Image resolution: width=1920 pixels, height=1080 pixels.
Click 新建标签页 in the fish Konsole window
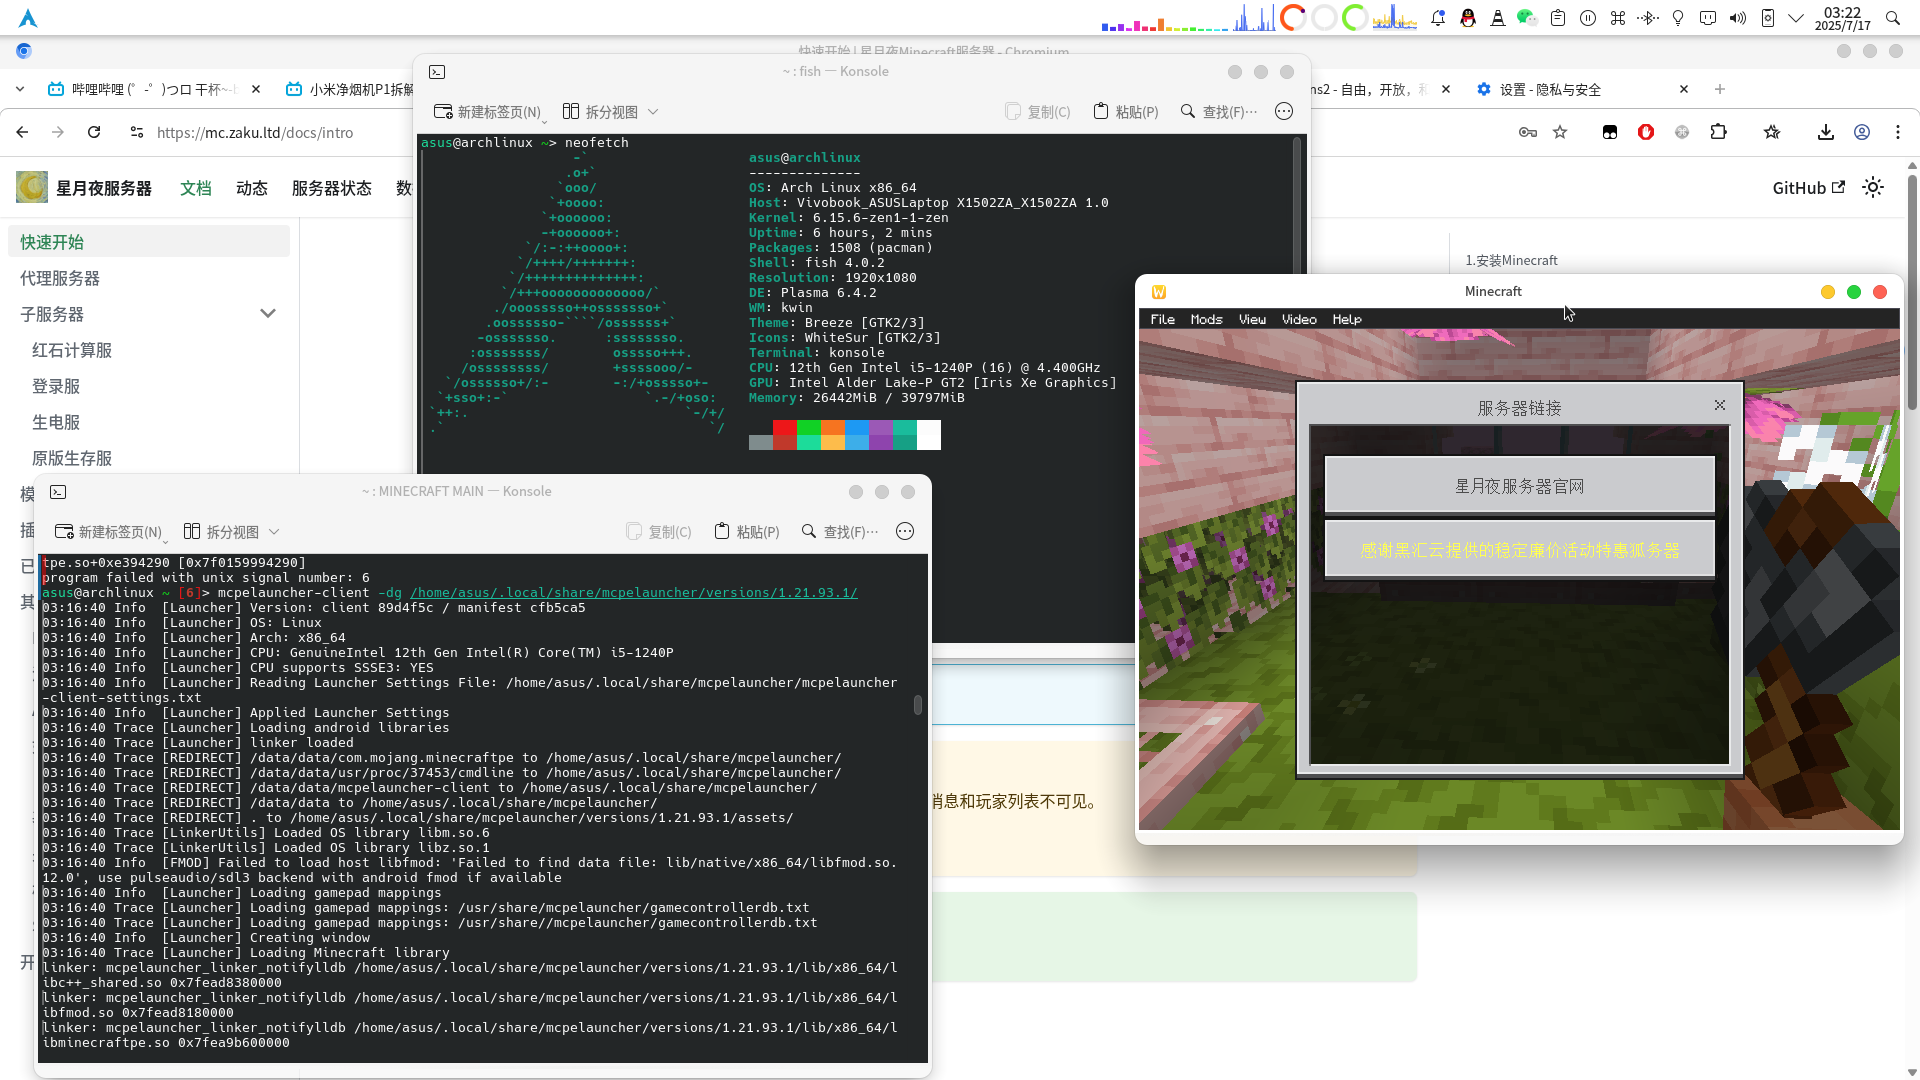point(490,112)
